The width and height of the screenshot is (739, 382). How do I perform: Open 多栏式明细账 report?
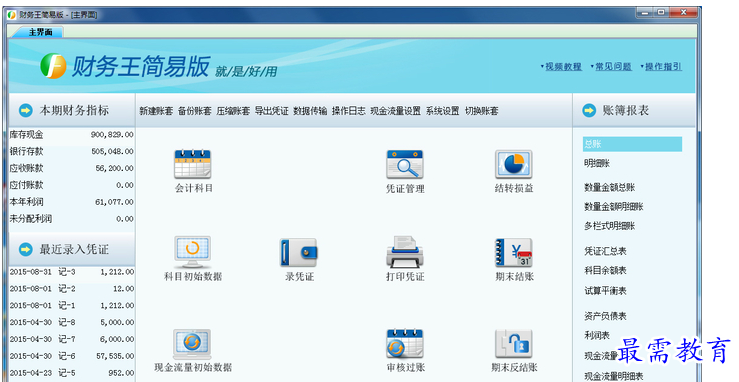pos(610,226)
